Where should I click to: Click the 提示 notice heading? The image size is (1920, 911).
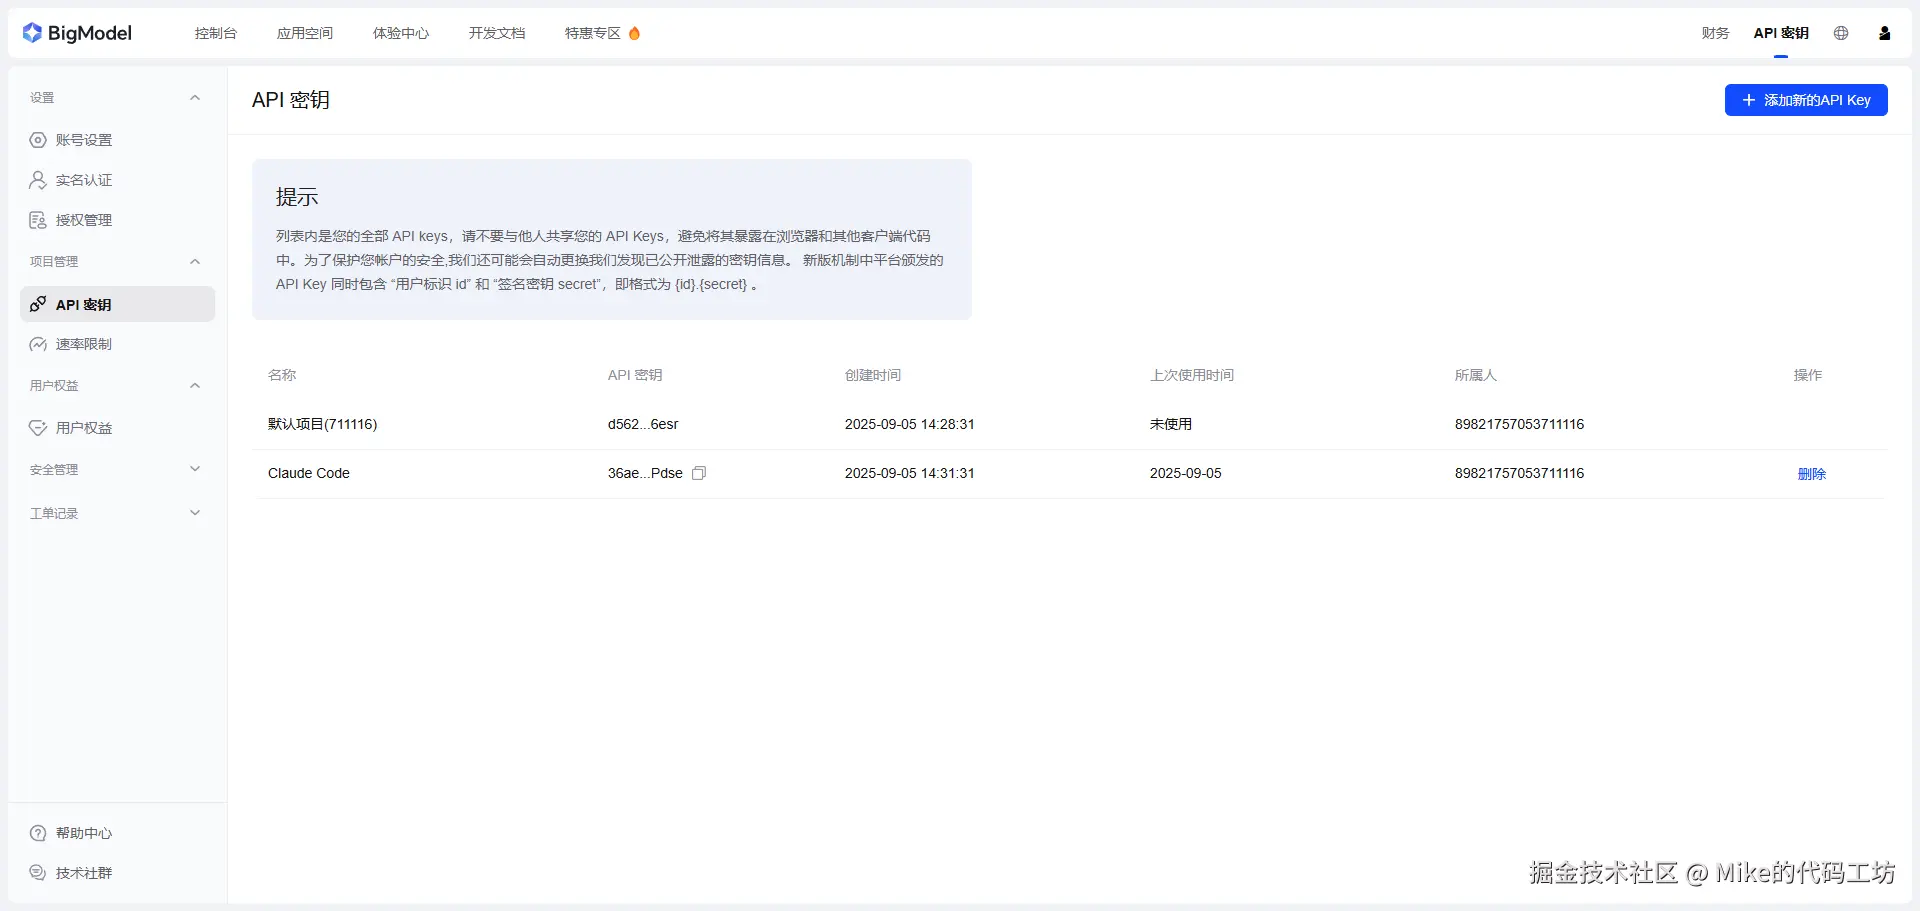click(297, 197)
